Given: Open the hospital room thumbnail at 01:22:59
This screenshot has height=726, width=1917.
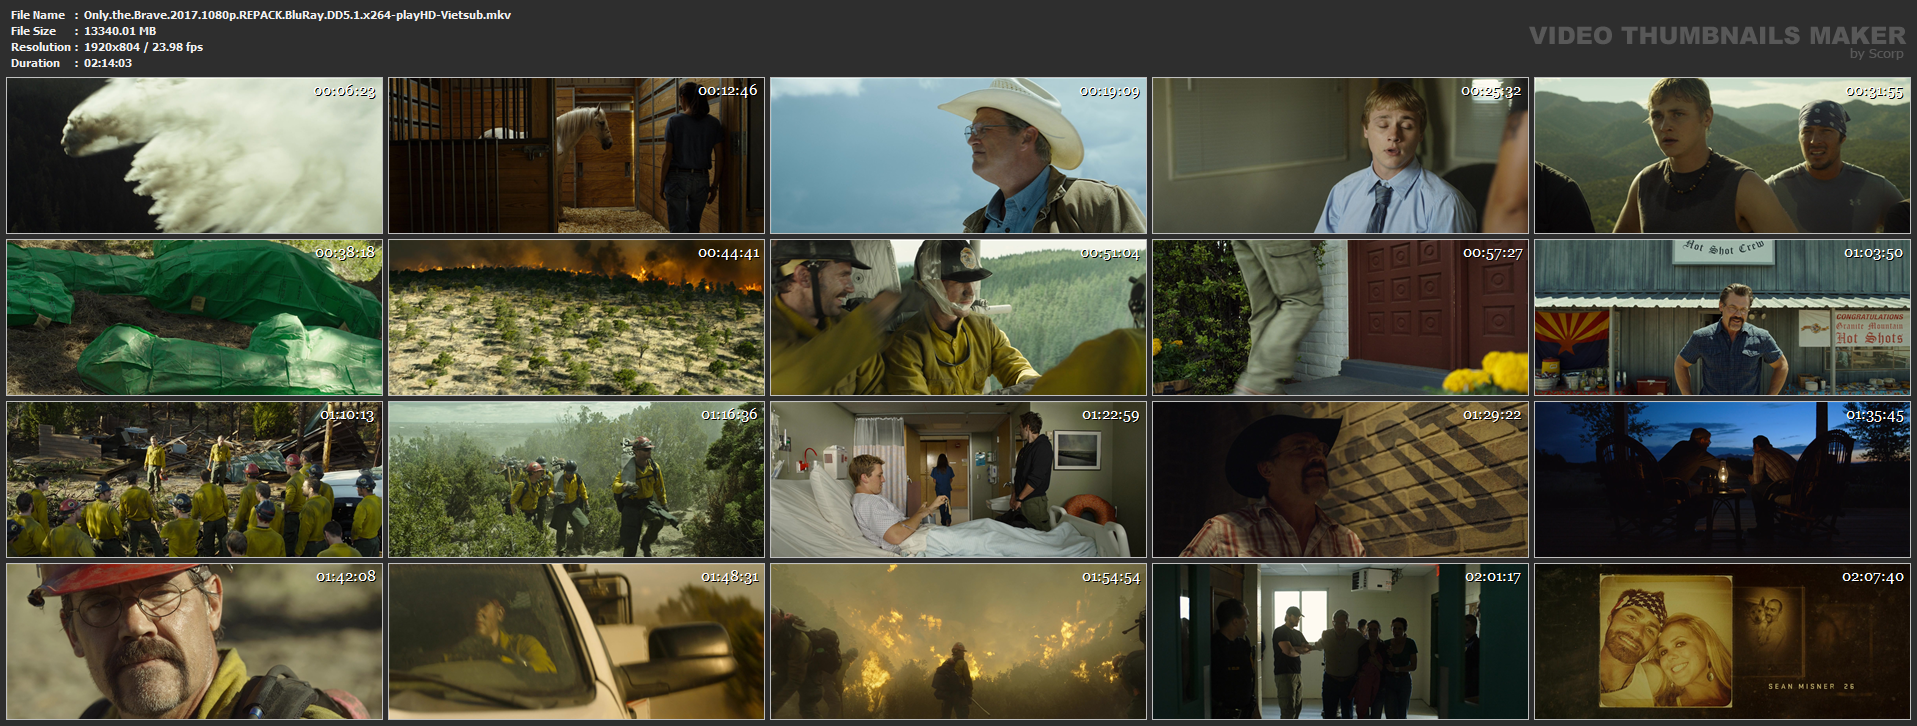Looking at the screenshot, I should click(x=958, y=480).
